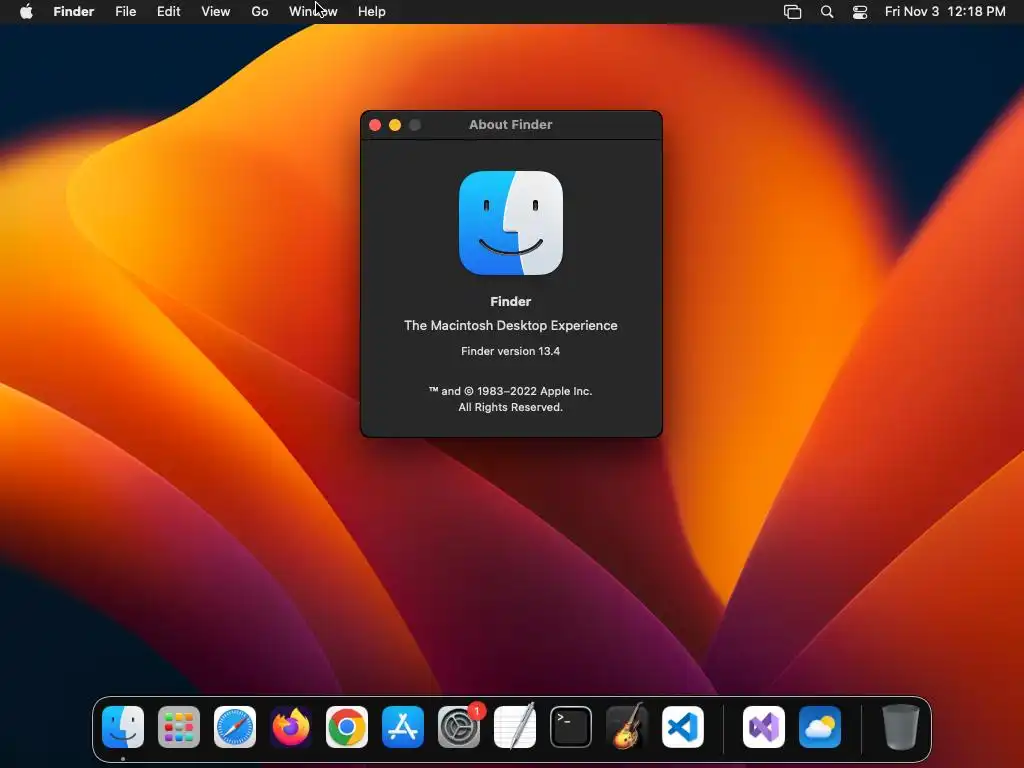Click 'The Macintosh Desktop Experience' text

click(x=511, y=325)
